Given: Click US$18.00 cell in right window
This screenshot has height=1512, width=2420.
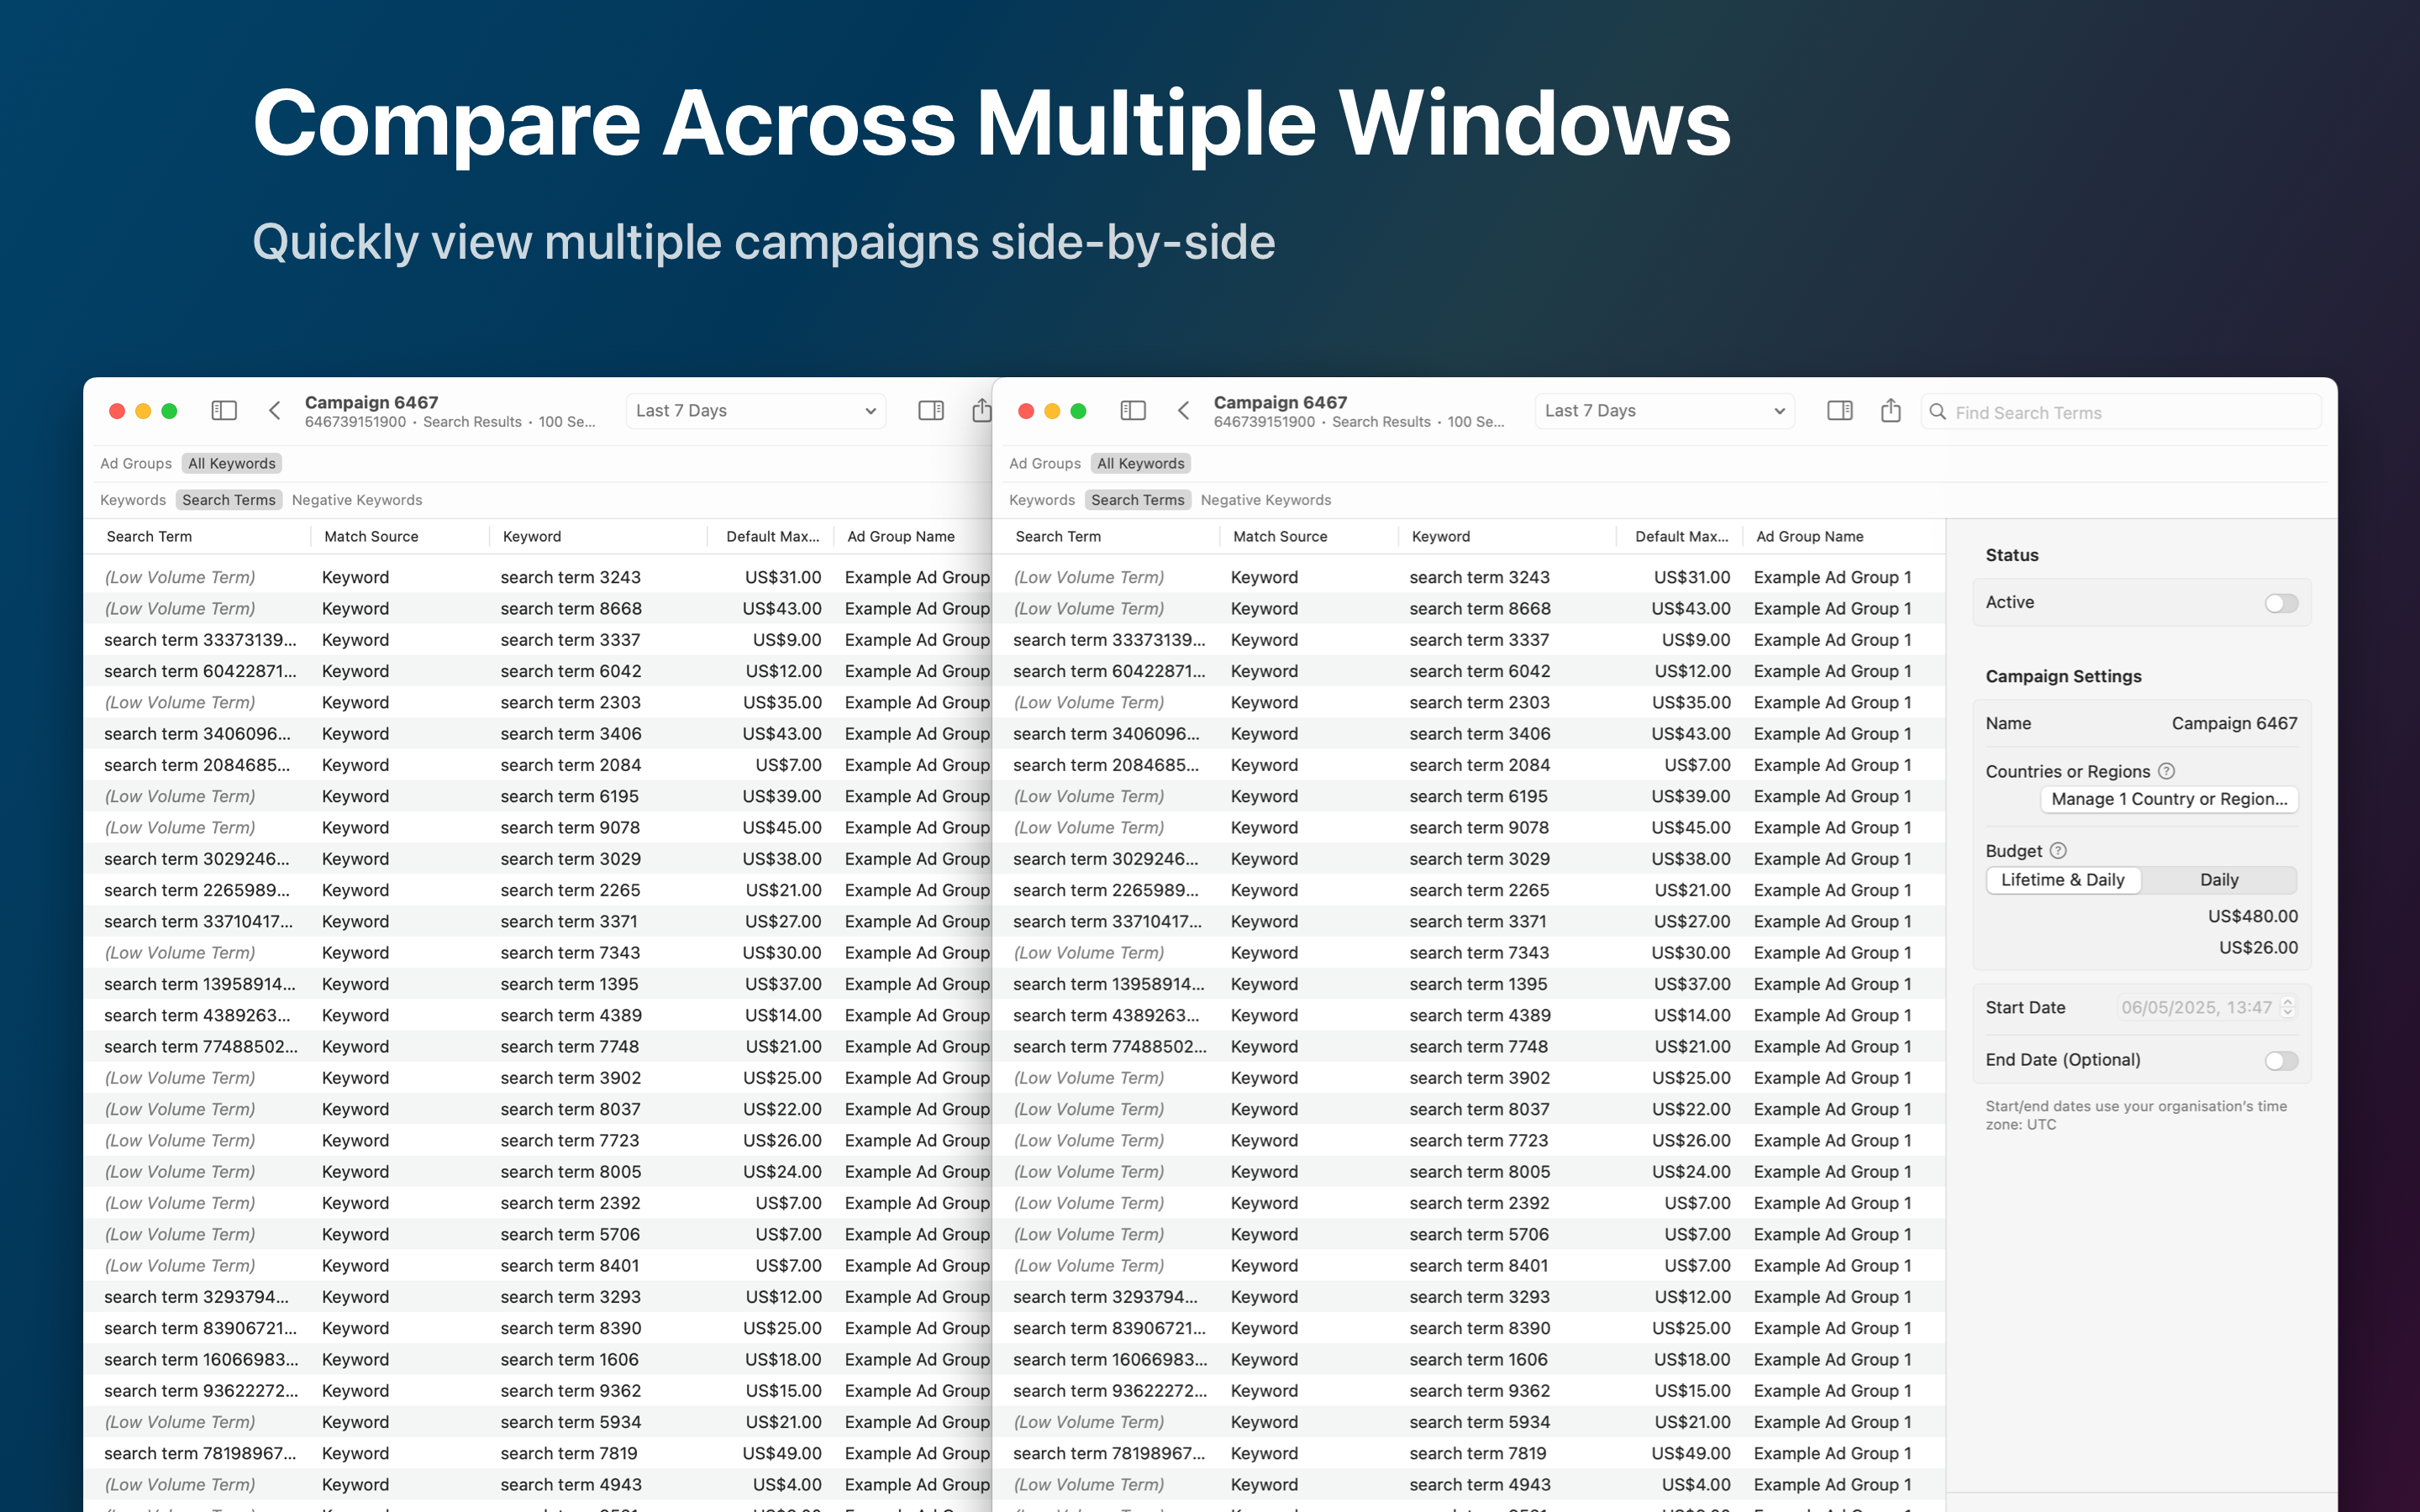Looking at the screenshot, I should (1692, 1359).
